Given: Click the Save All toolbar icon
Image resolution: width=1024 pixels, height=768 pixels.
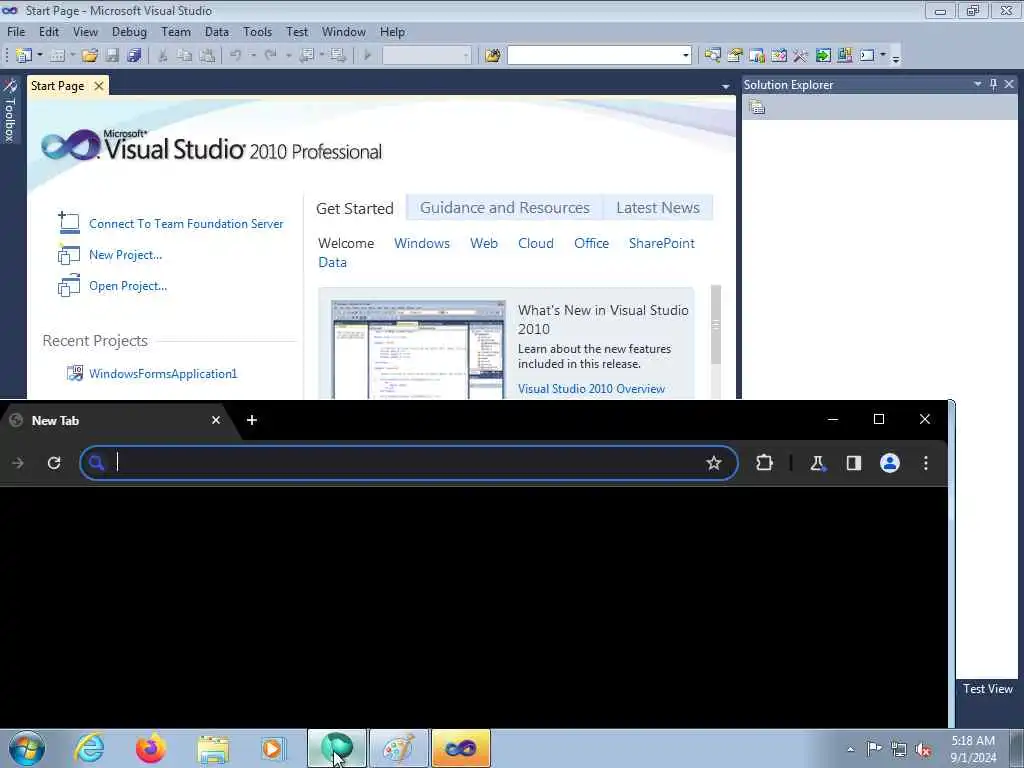Looking at the screenshot, I should tap(135, 56).
